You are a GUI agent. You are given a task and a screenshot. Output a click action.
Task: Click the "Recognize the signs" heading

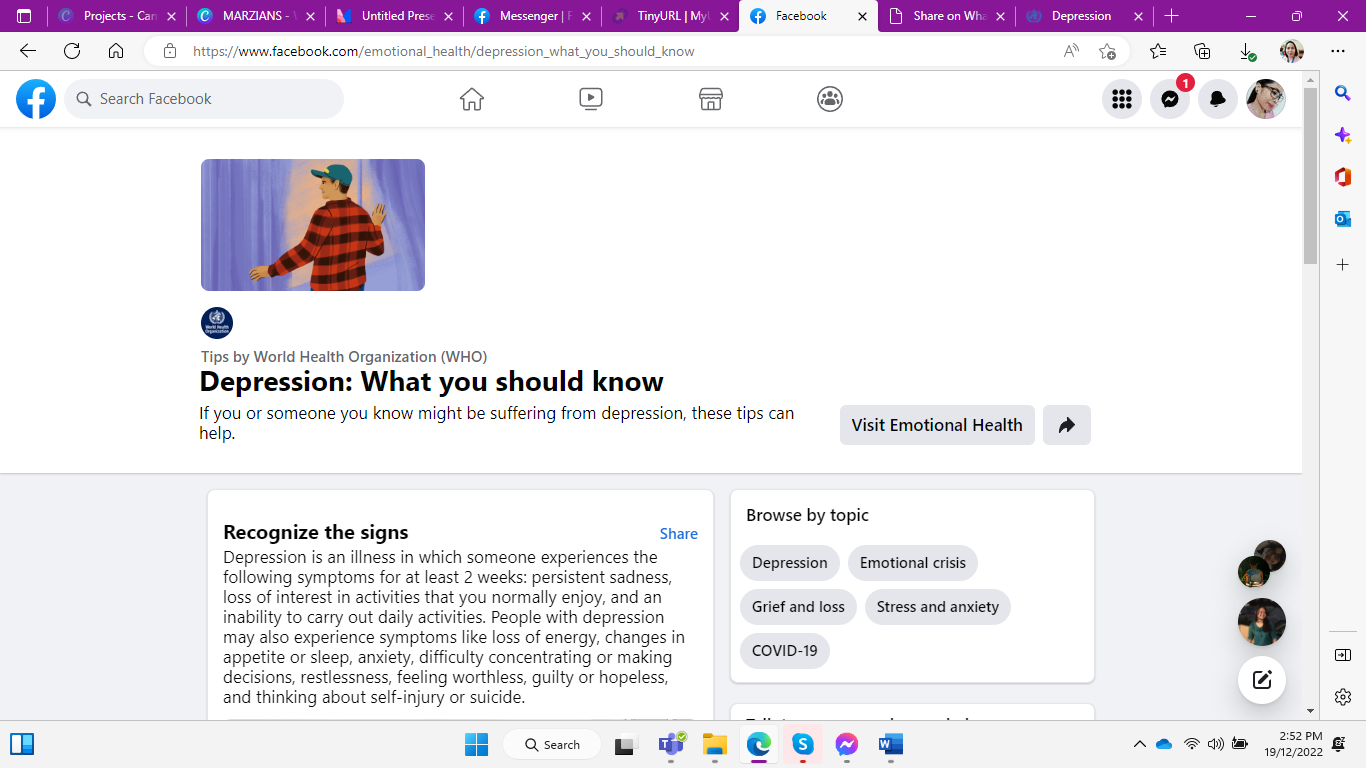tap(316, 533)
